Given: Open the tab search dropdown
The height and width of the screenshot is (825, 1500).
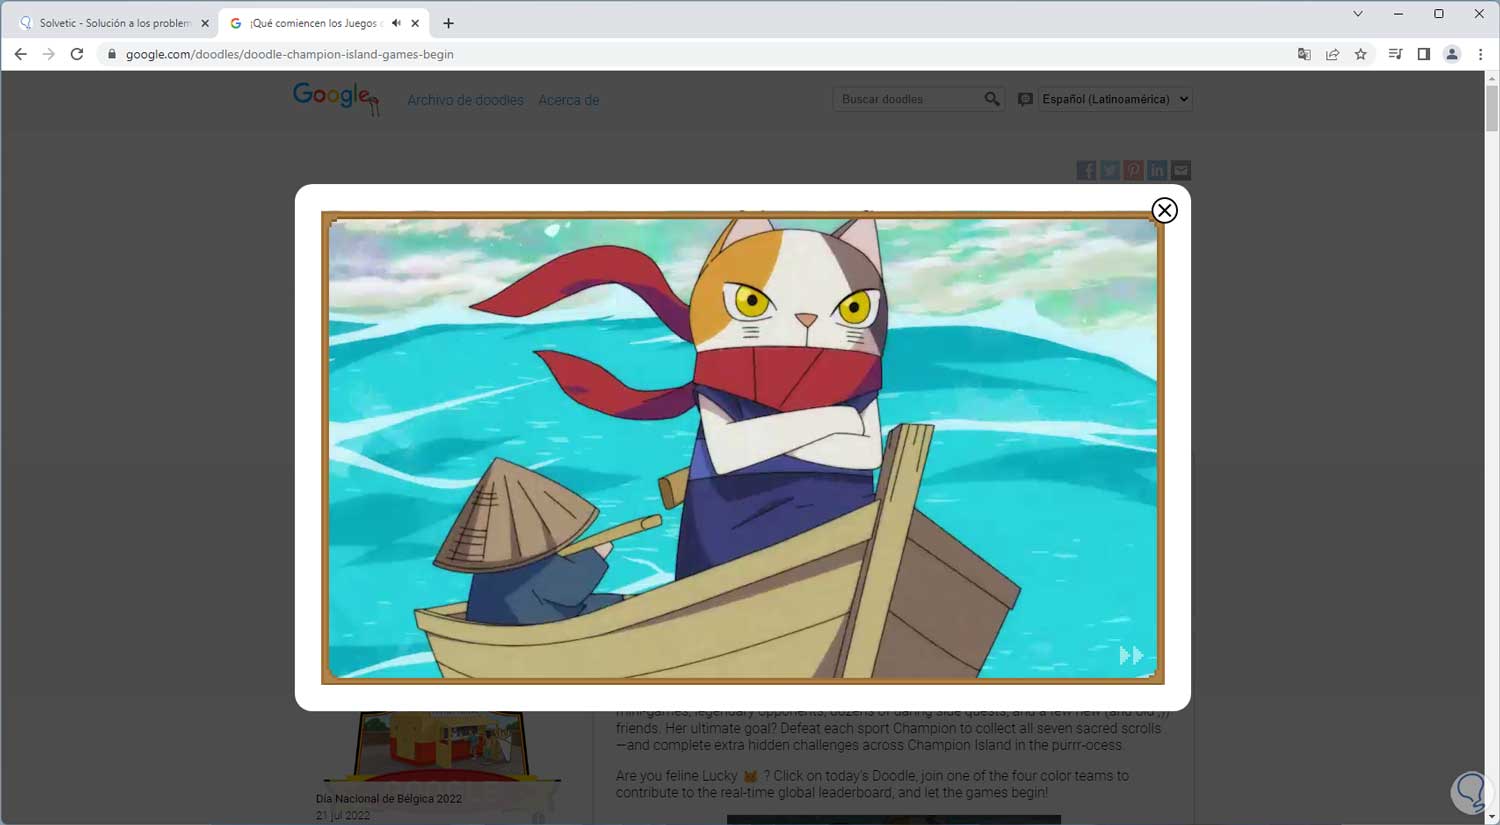Looking at the screenshot, I should (1357, 14).
